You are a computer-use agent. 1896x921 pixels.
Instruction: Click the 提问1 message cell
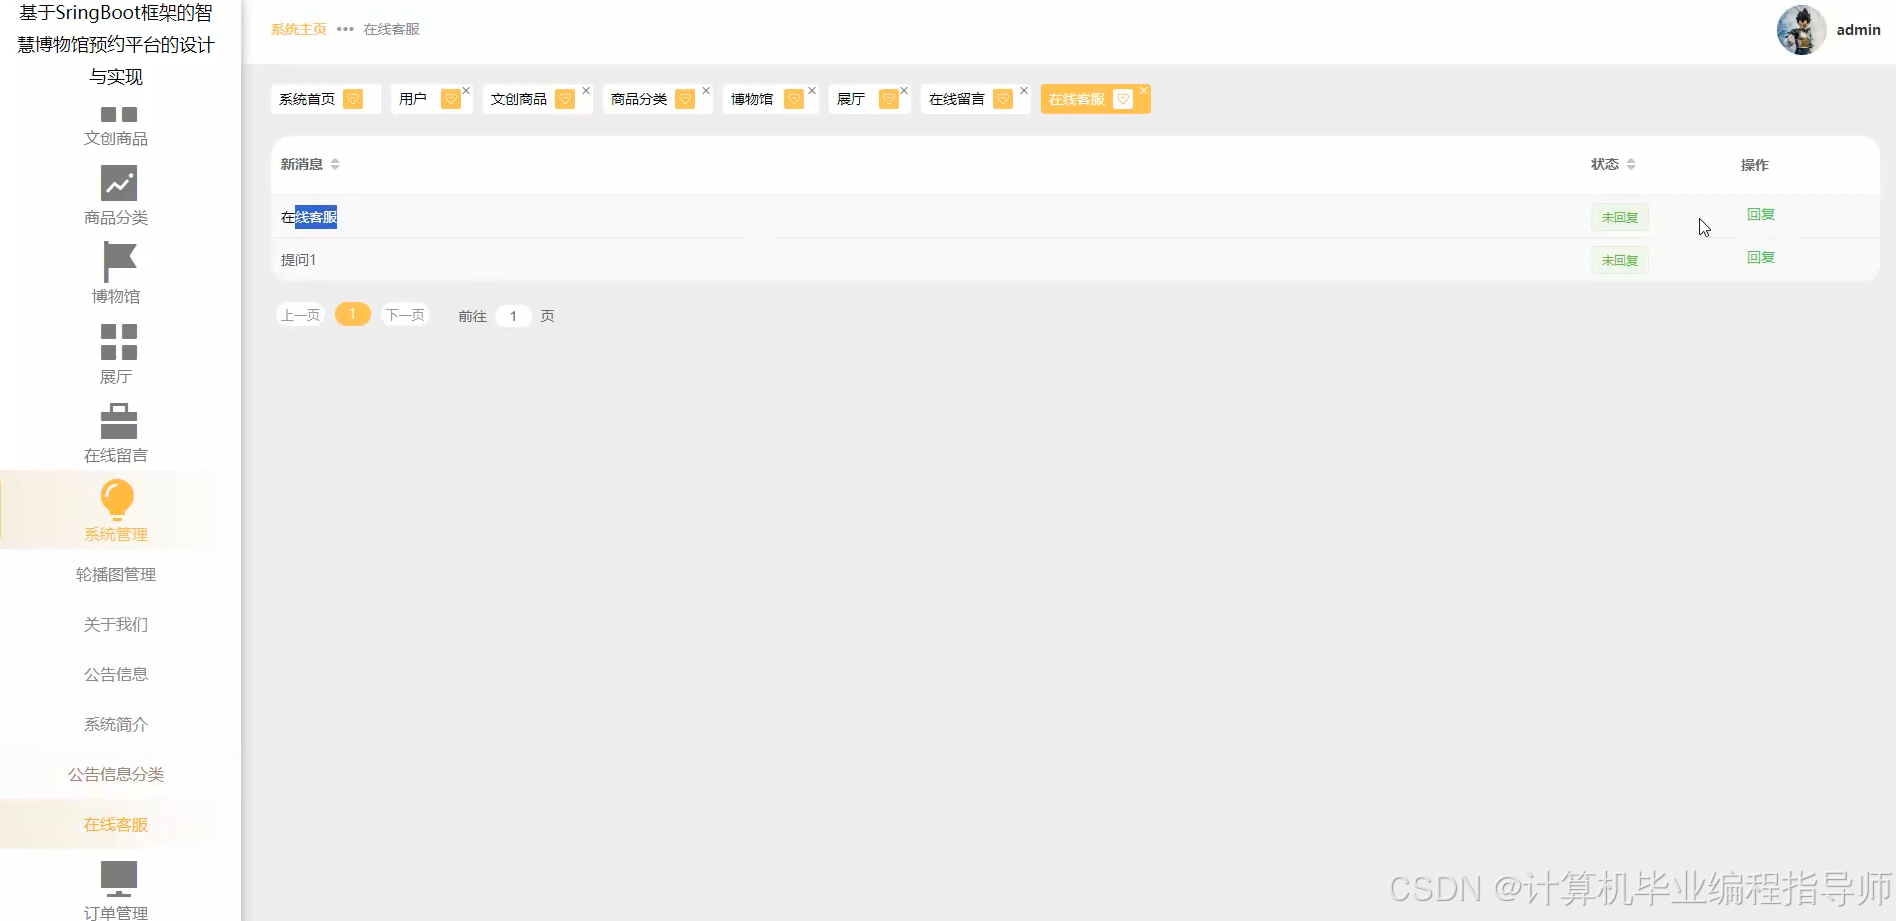tap(298, 260)
